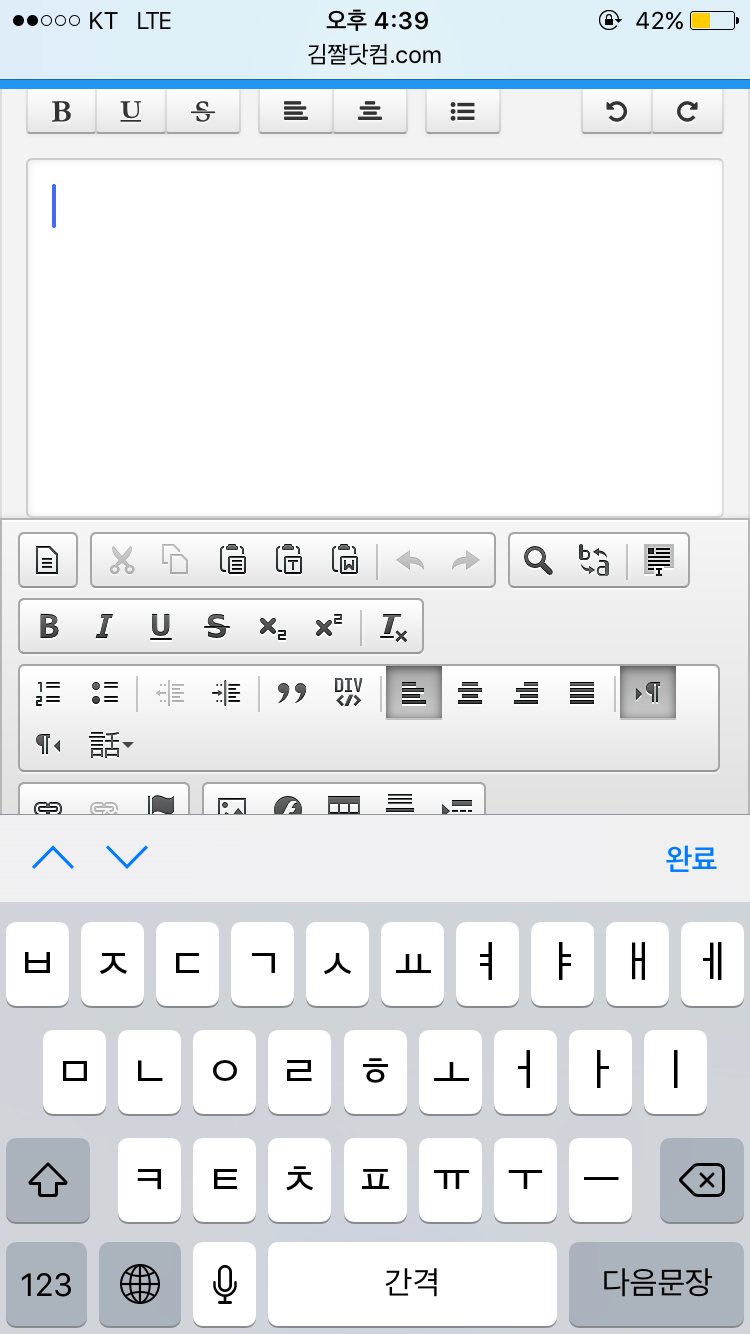
Task: Open the language dropdown
Action: coord(110,744)
